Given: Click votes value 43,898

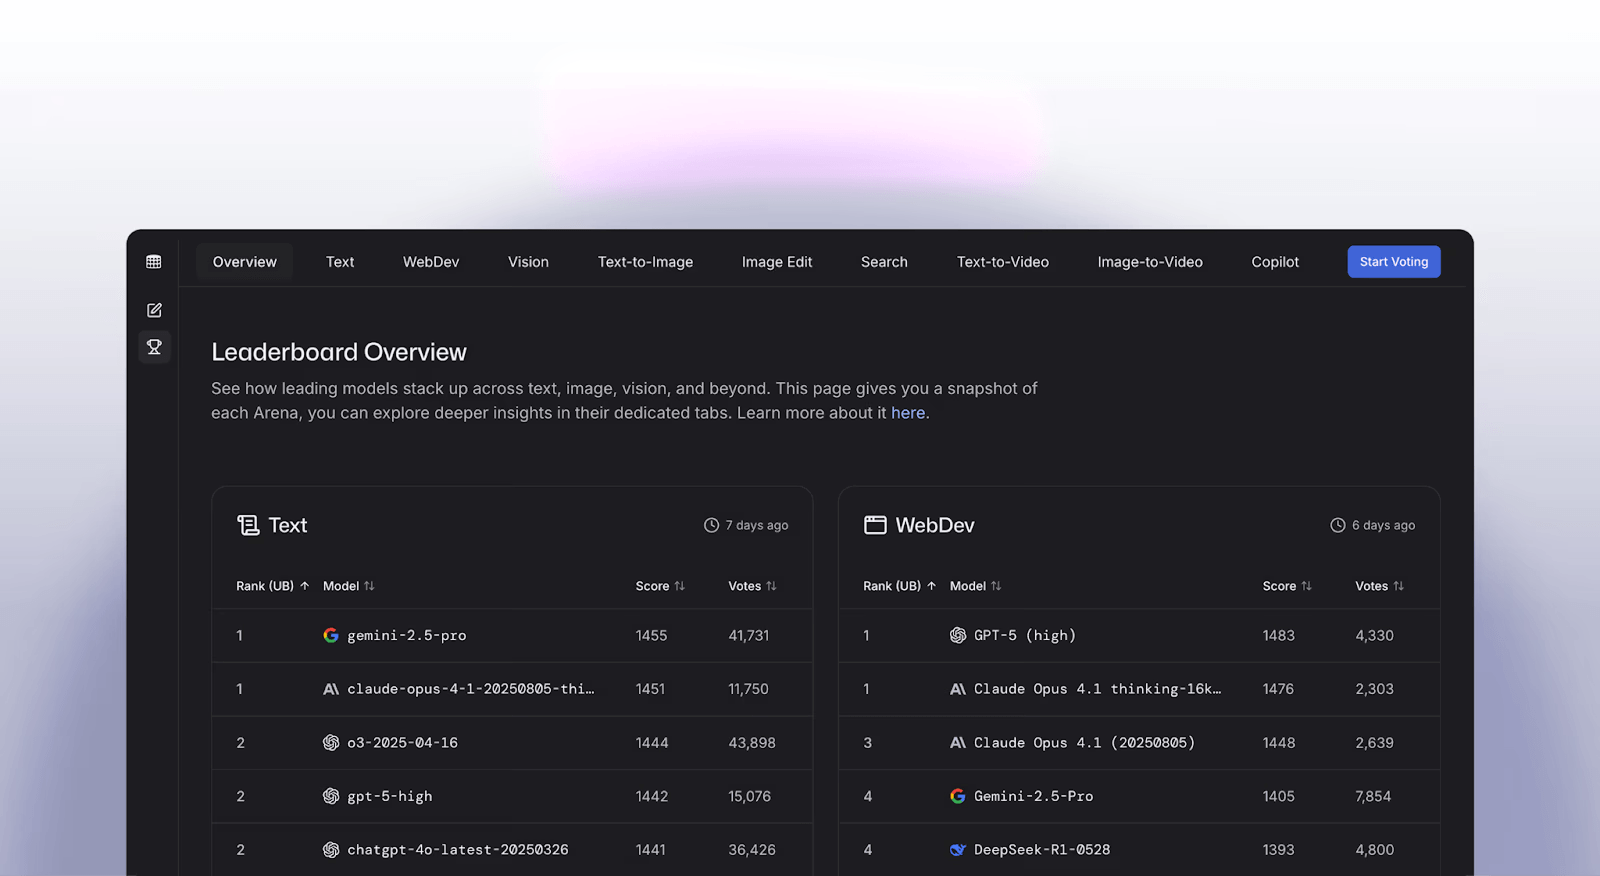Looking at the screenshot, I should [751, 743].
